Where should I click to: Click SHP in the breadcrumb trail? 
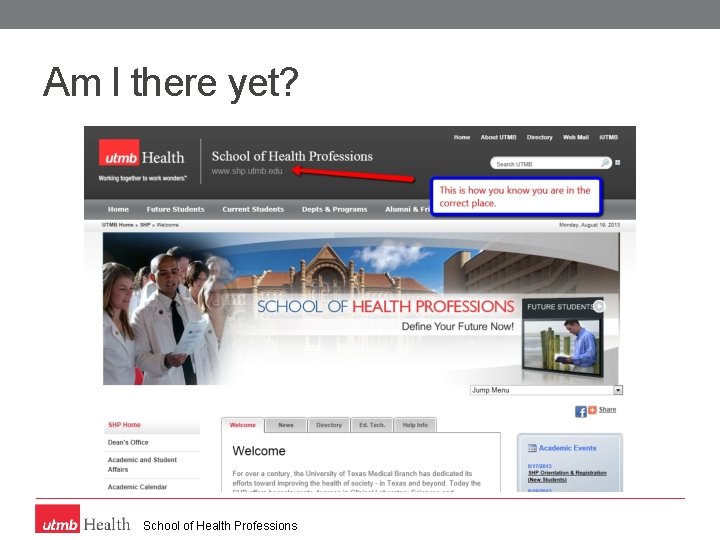145,225
